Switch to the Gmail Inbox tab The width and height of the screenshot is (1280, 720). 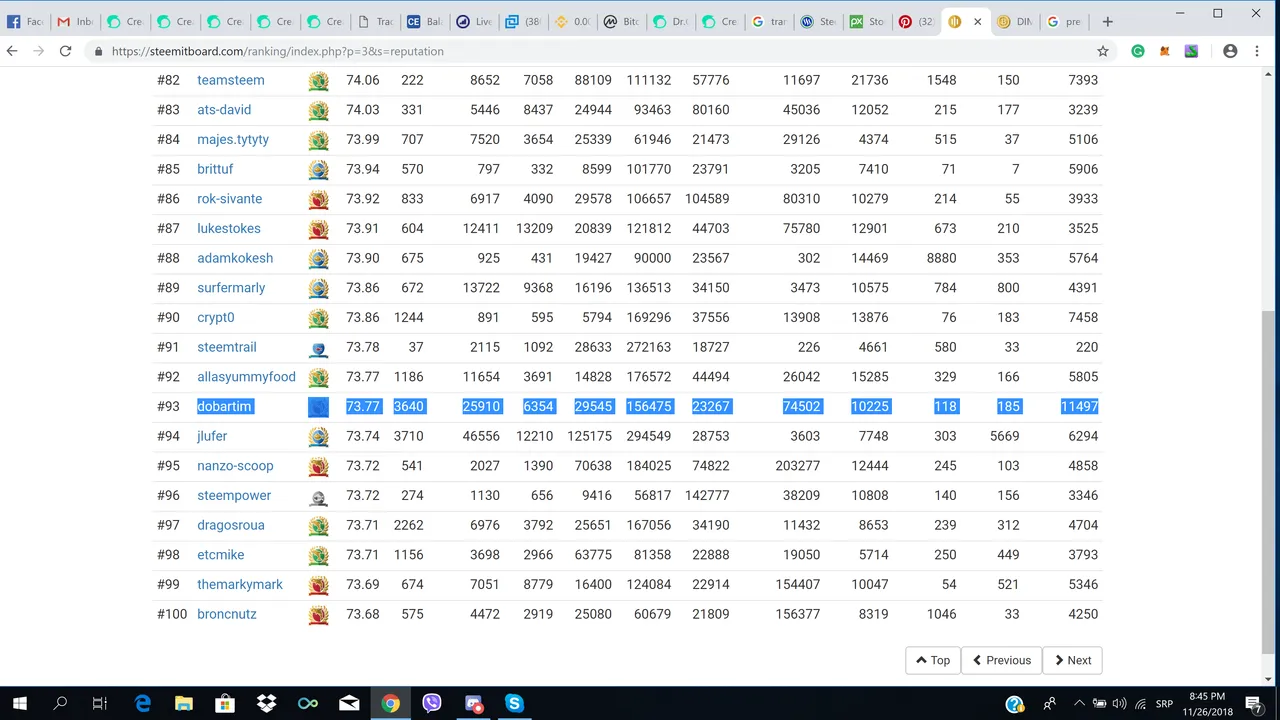[76, 21]
